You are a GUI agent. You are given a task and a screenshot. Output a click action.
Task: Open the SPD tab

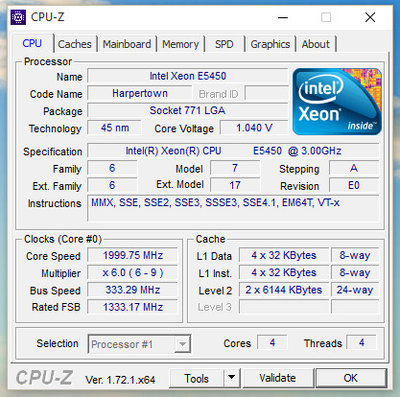tap(224, 44)
